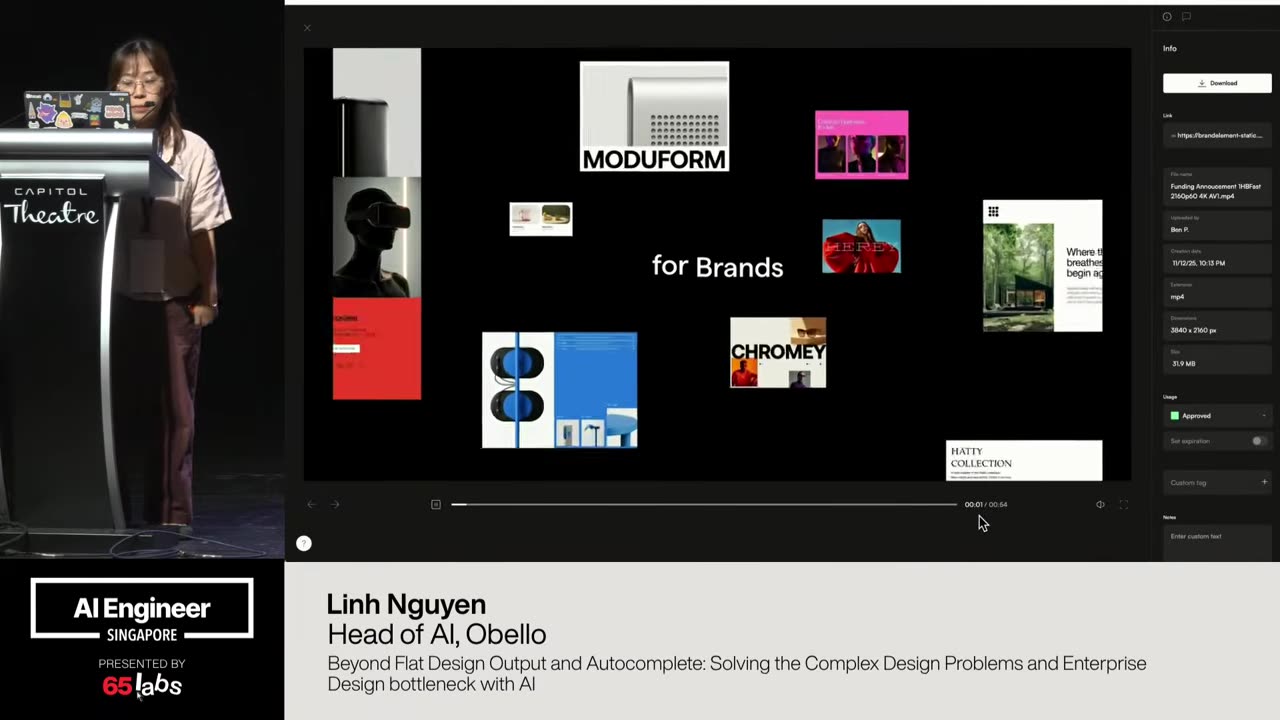Mute the video with the speaker icon
This screenshot has height=720, width=1280.
pos(1100,504)
